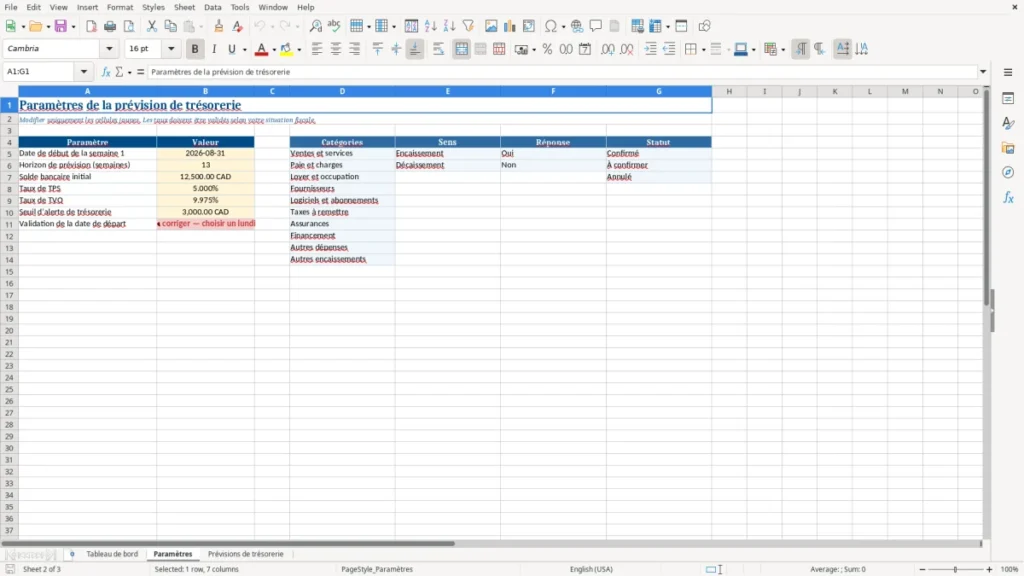Select column H header

coord(729,91)
